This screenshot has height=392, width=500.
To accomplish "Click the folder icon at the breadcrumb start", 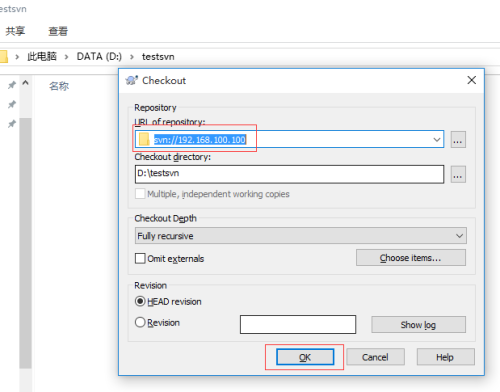I will [x=3, y=56].
